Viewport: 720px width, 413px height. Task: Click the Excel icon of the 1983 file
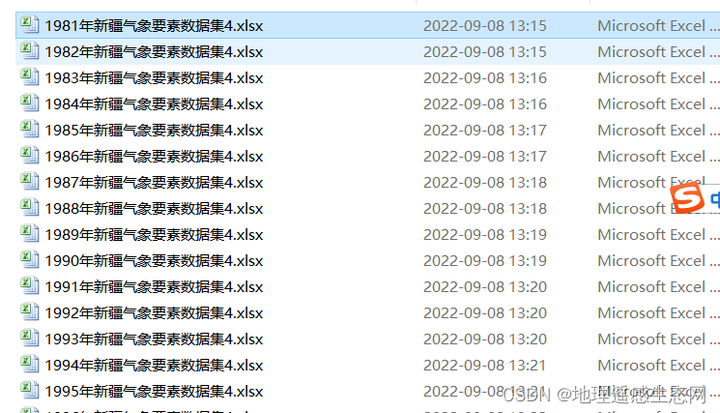pyautogui.click(x=29, y=77)
